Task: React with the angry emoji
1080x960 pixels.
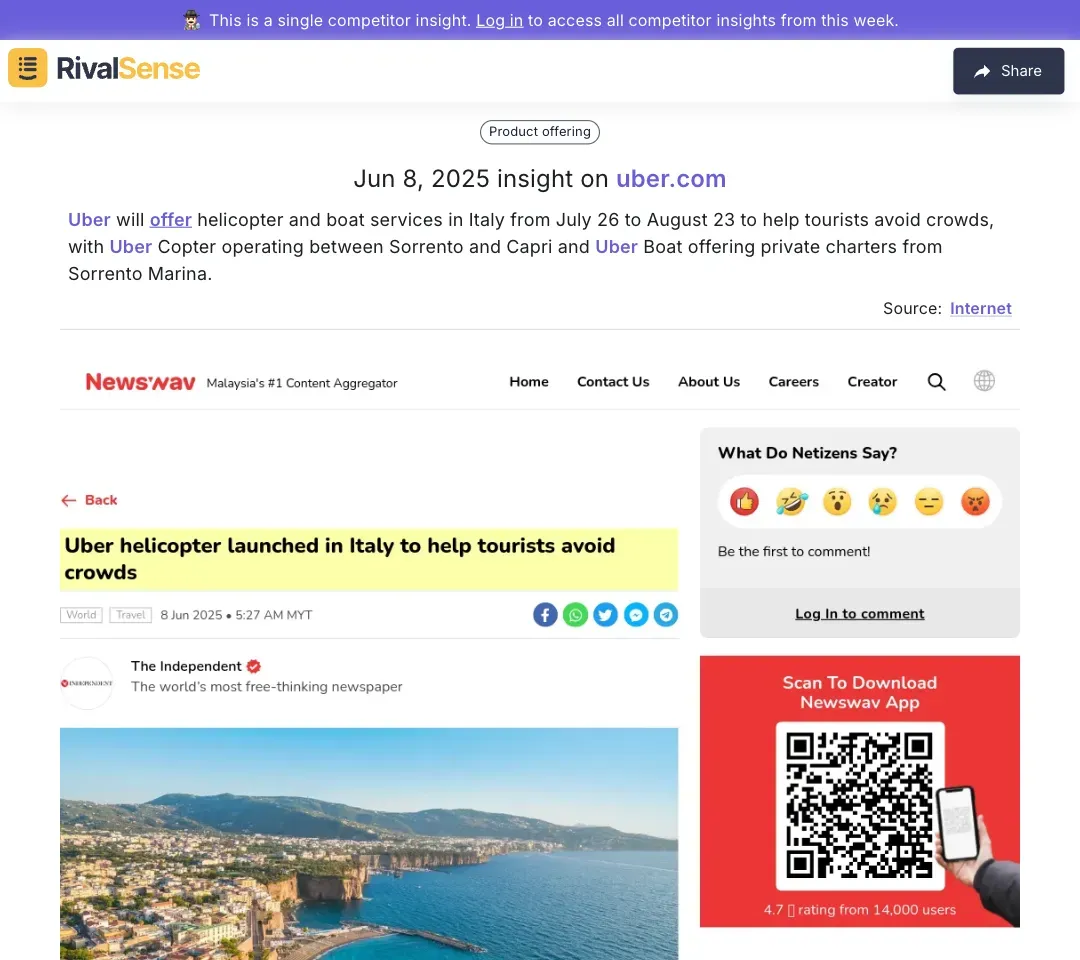Action: coord(975,501)
